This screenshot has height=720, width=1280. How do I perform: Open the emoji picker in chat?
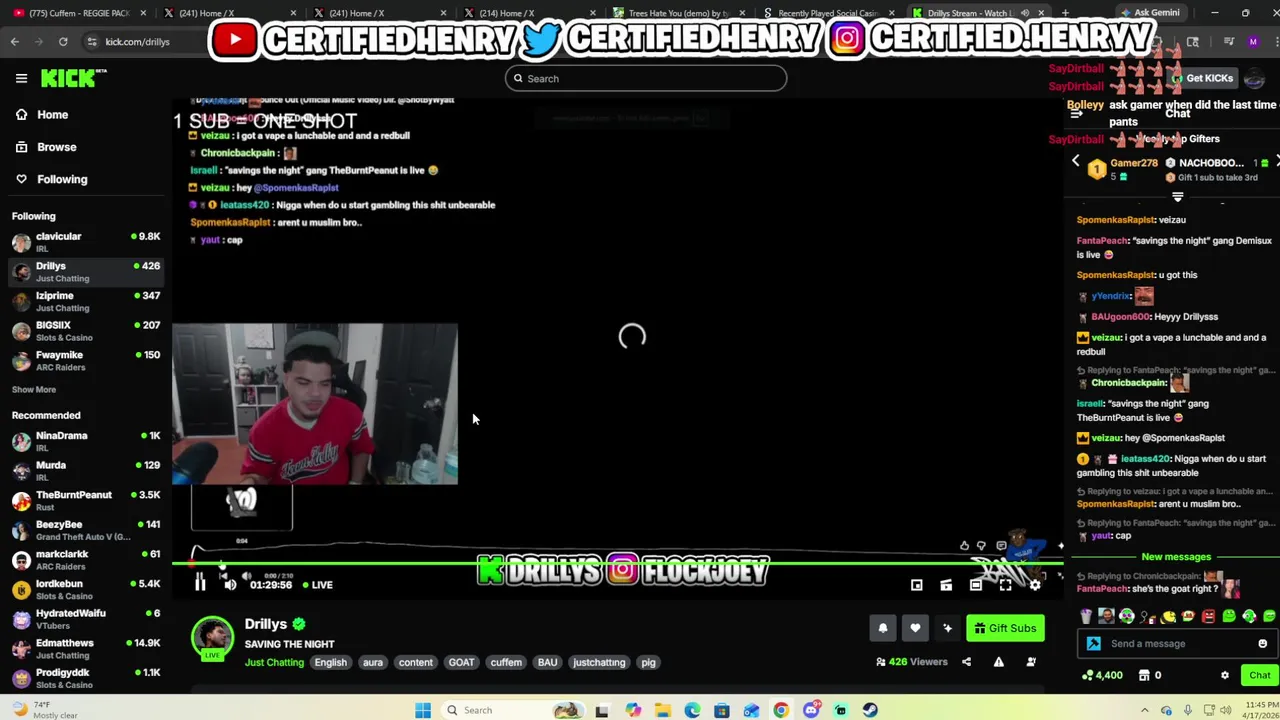1262,644
